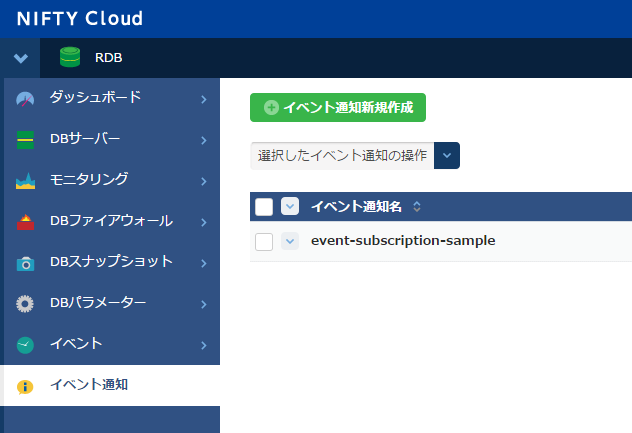Select the イベント通知 sidebar item

point(110,385)
